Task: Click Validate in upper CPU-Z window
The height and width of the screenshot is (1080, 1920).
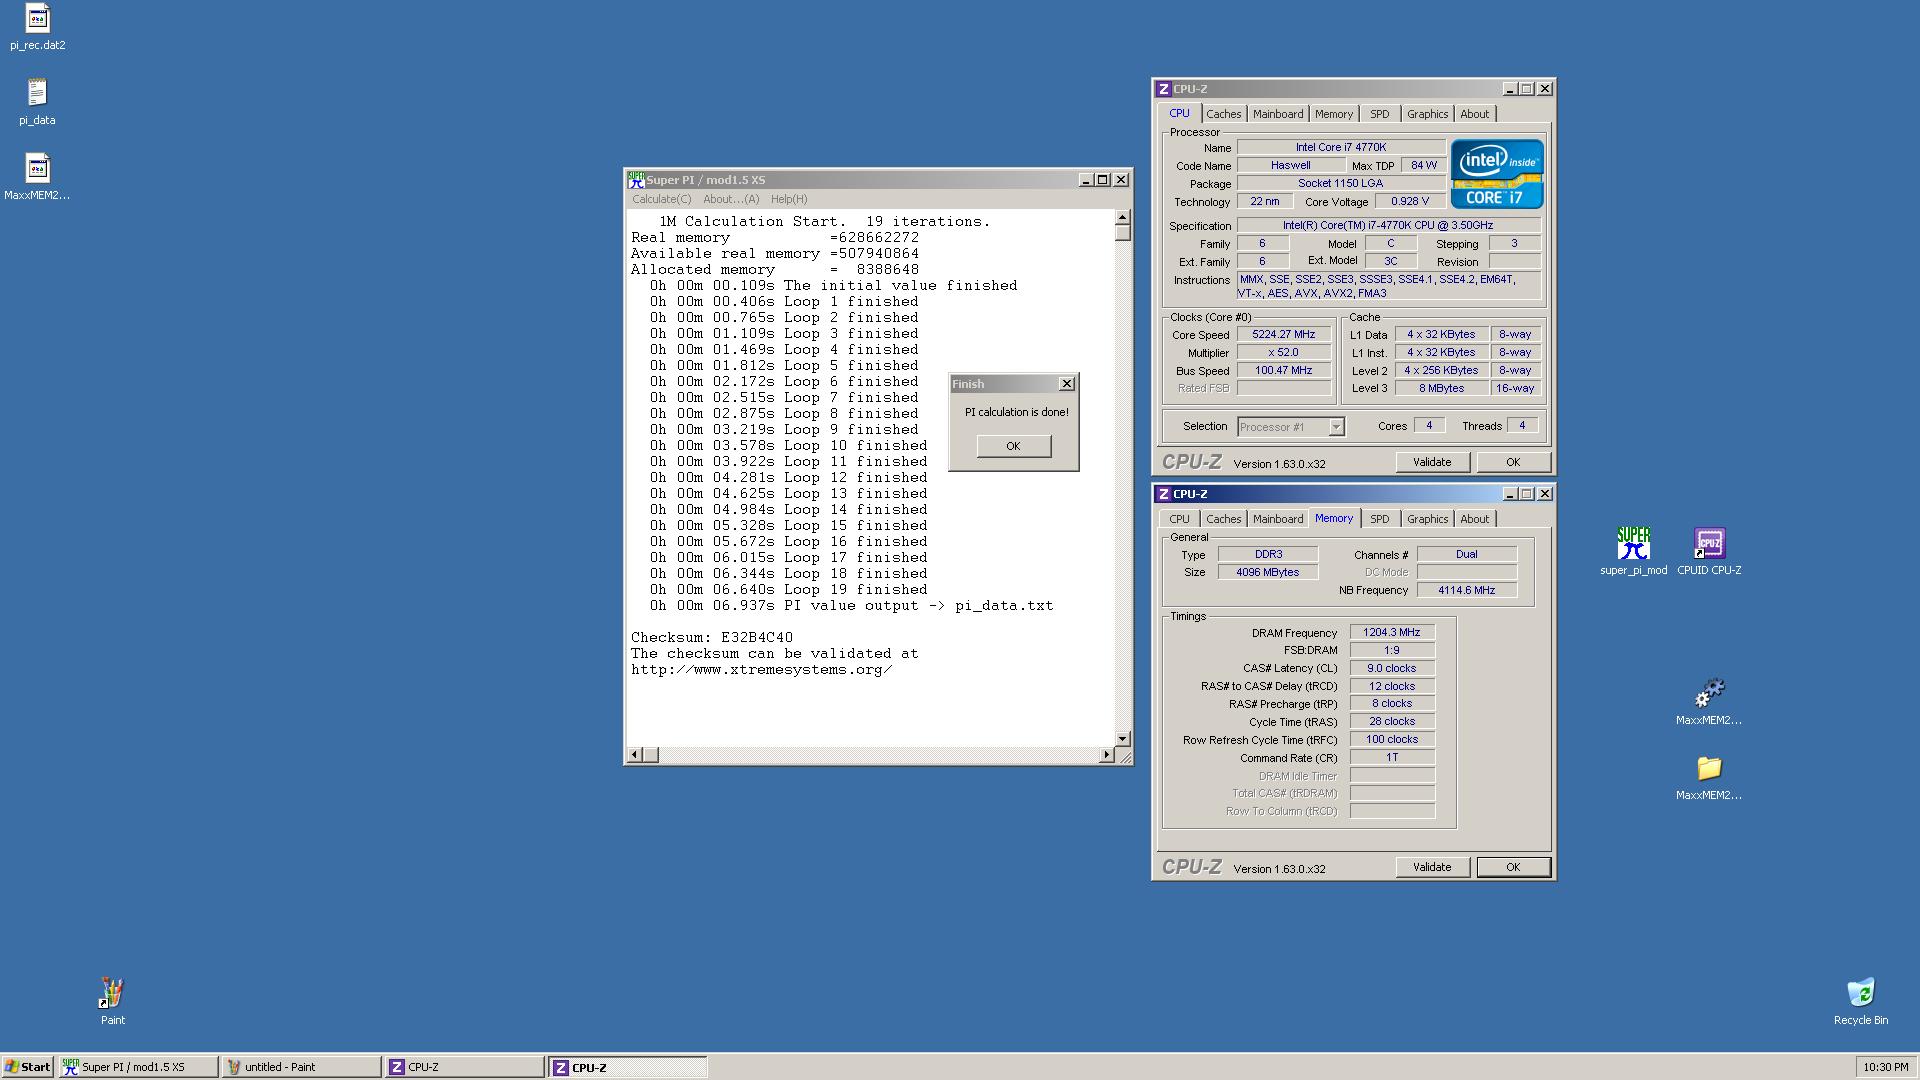Action: click(1431, 462)
